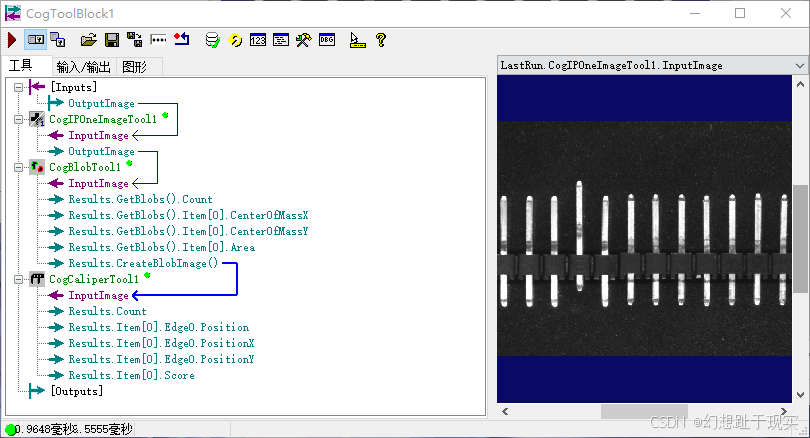
Task: Click the image horizontal scrollbar thumb
Action: click(x=644, y=411)
